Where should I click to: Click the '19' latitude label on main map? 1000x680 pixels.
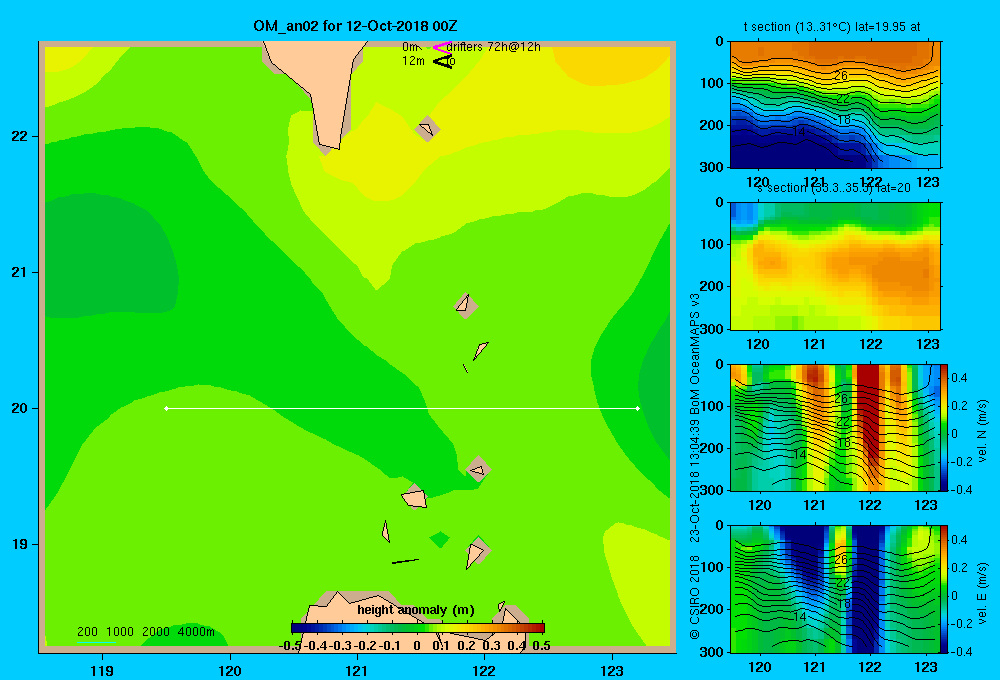[20, 544]
